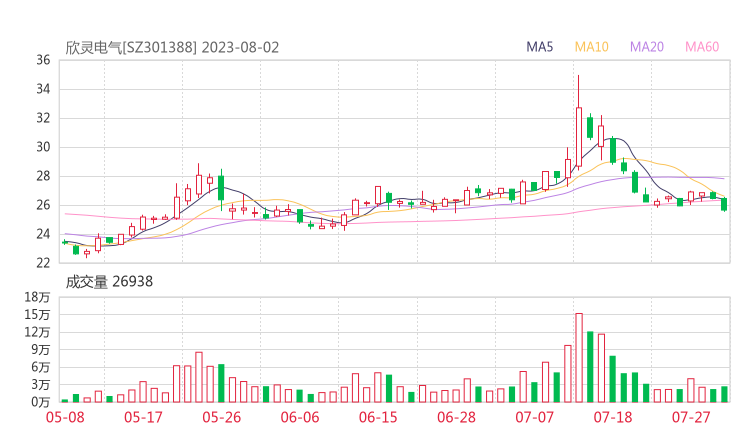Viewport: 740px width, 440px height.
Task: Click the 3万 volume axis label
Action: pyautogui.click(x=41, y=384)
